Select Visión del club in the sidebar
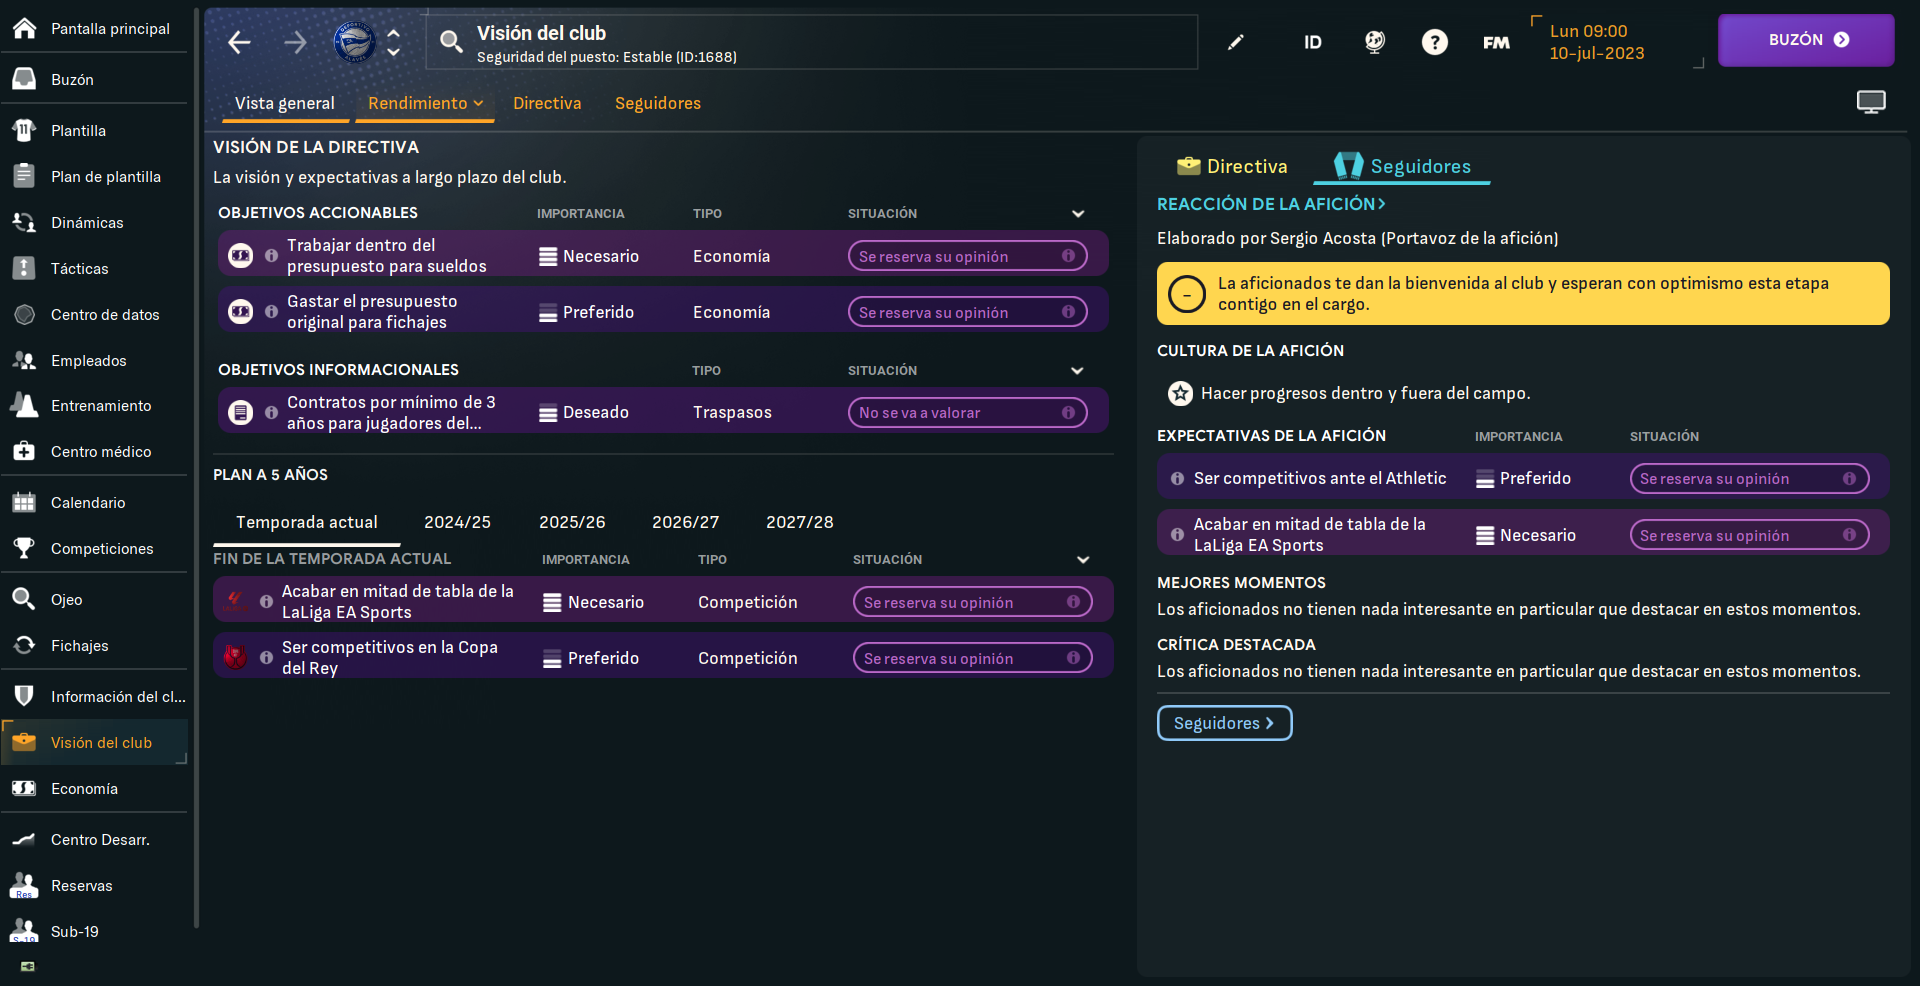Screen dimensions: 1920x986 (x=94, y=742)
